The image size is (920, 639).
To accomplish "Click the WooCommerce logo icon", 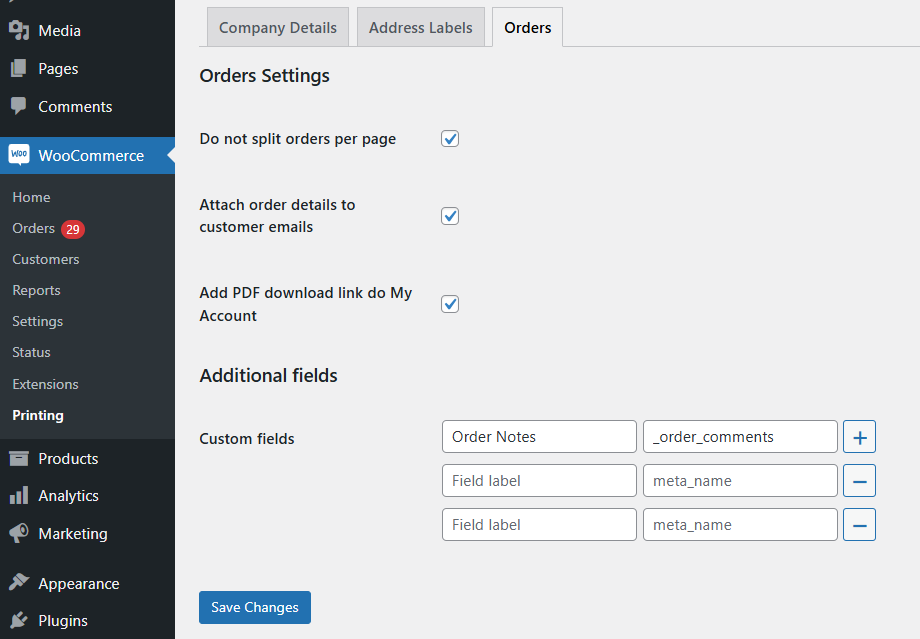I will [x=19, y=155].
